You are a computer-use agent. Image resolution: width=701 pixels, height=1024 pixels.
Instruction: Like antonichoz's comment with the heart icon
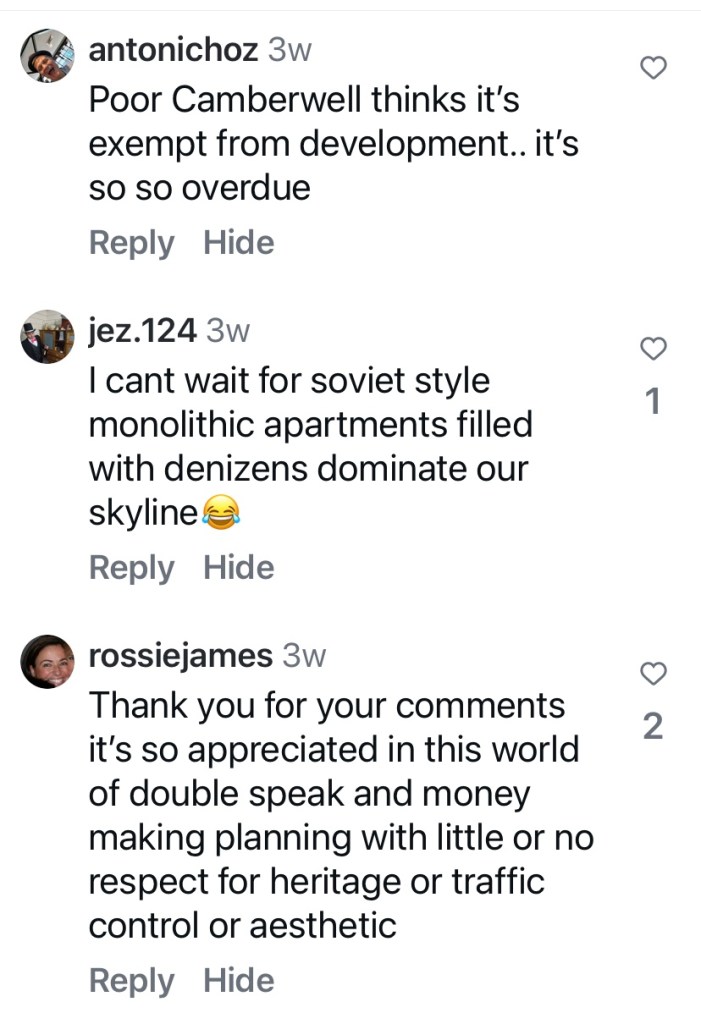click(x=652, y=68)
